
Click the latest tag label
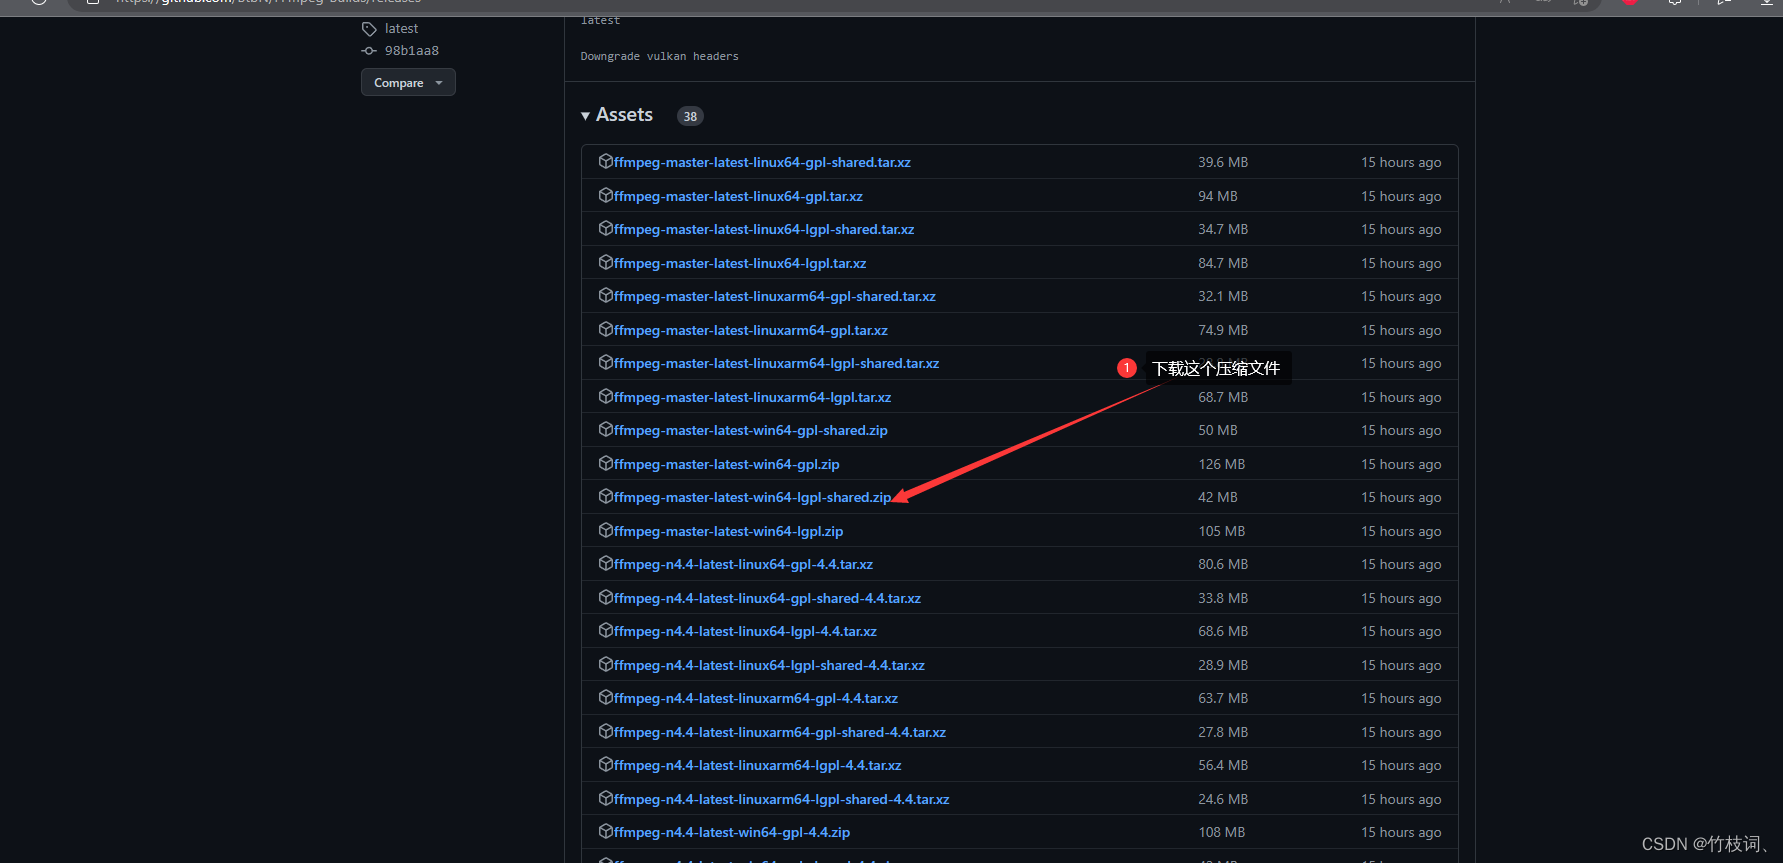tap(401, 29)
